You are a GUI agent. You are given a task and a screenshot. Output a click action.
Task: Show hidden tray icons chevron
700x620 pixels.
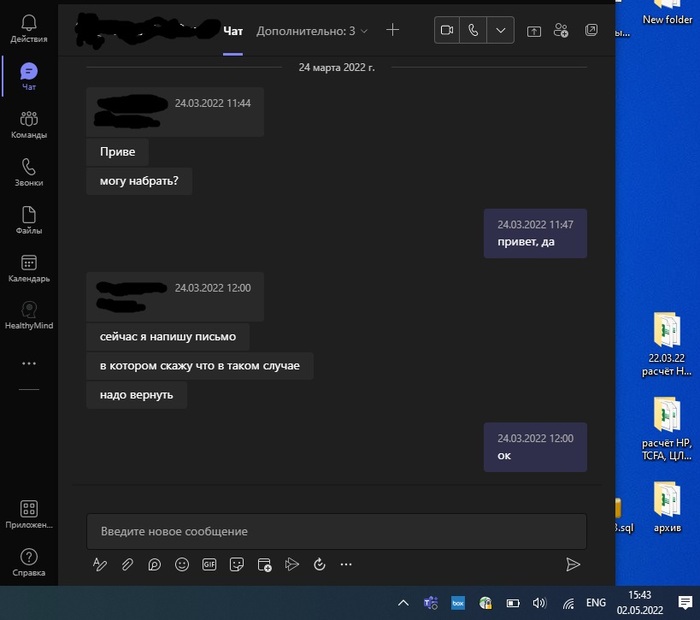[403, 603]
